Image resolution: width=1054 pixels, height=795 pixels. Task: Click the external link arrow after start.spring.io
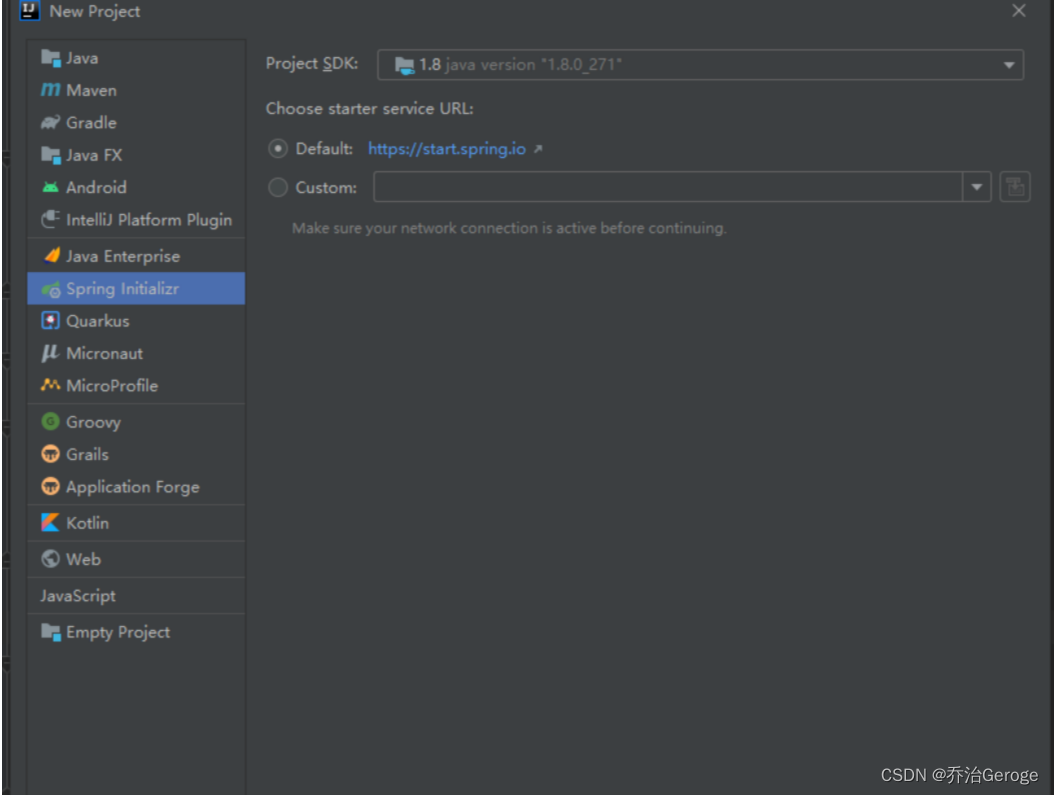[x=538, y=149]
